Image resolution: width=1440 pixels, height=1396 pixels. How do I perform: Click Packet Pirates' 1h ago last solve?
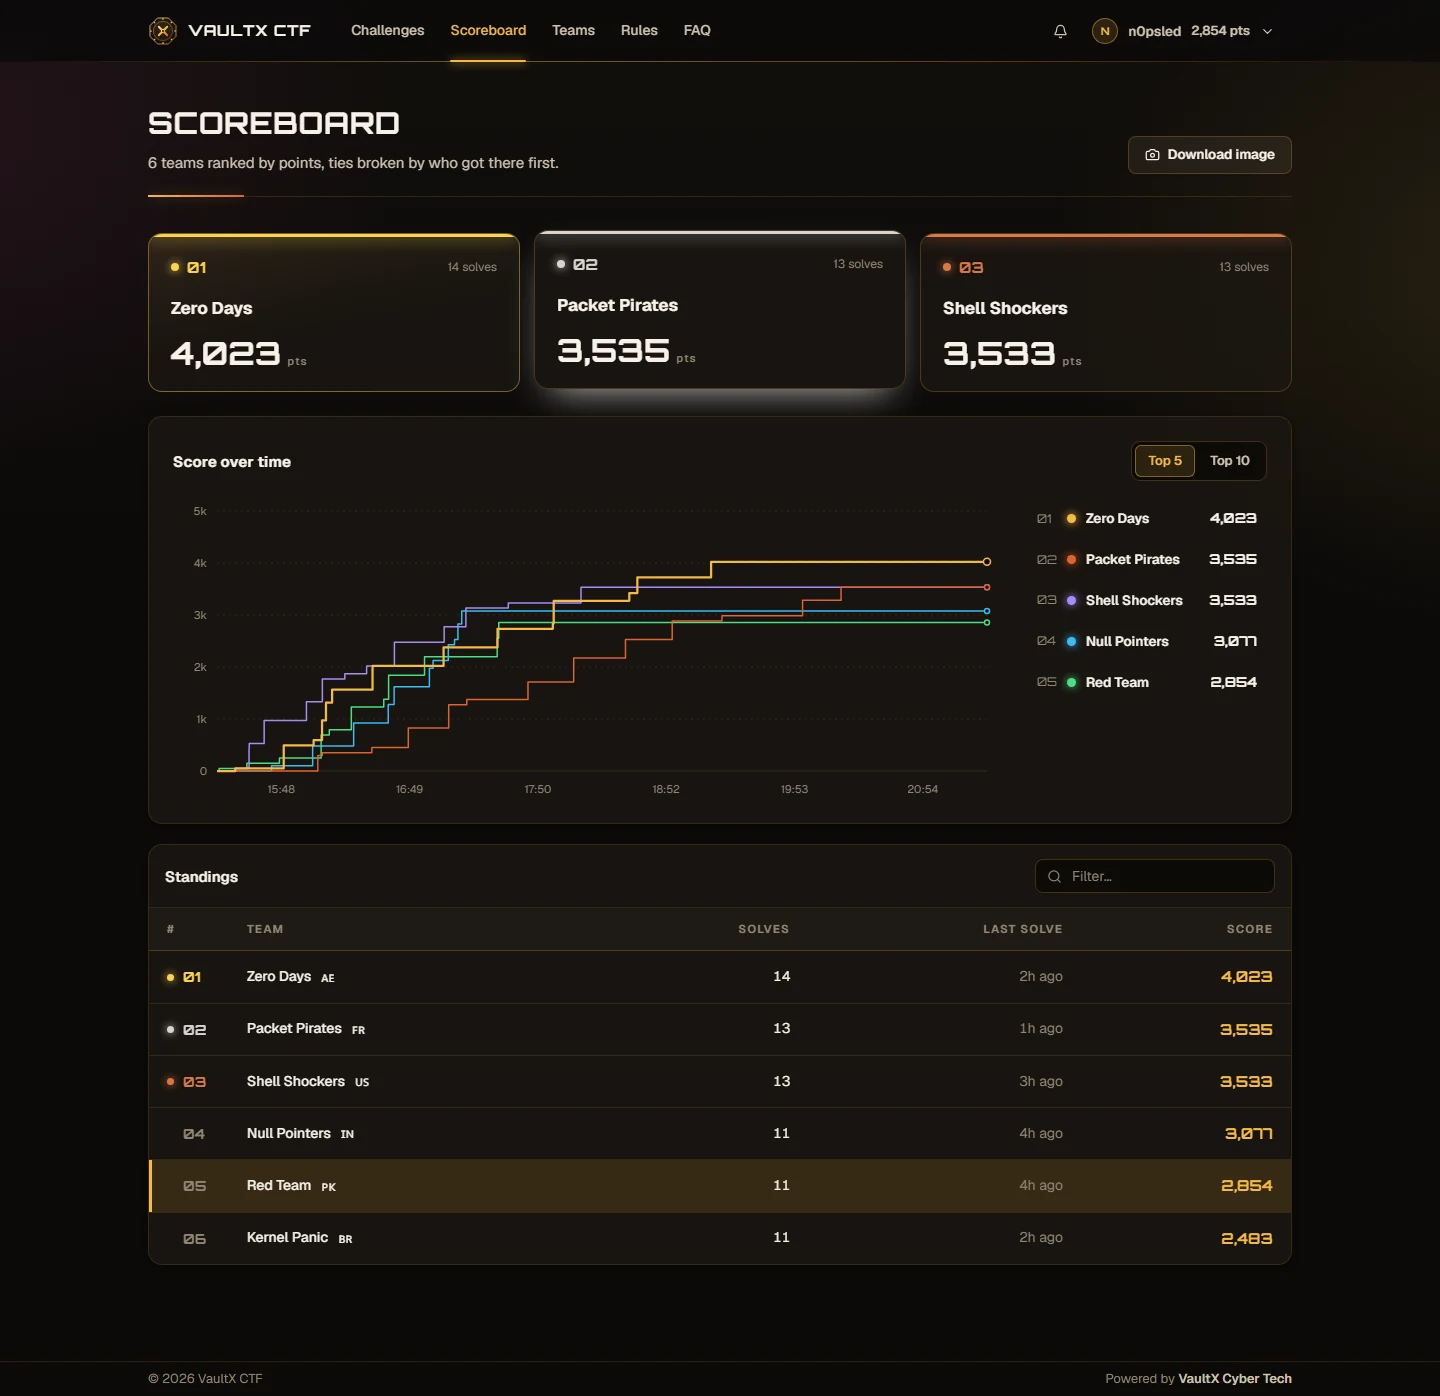coord(1041,1028)
